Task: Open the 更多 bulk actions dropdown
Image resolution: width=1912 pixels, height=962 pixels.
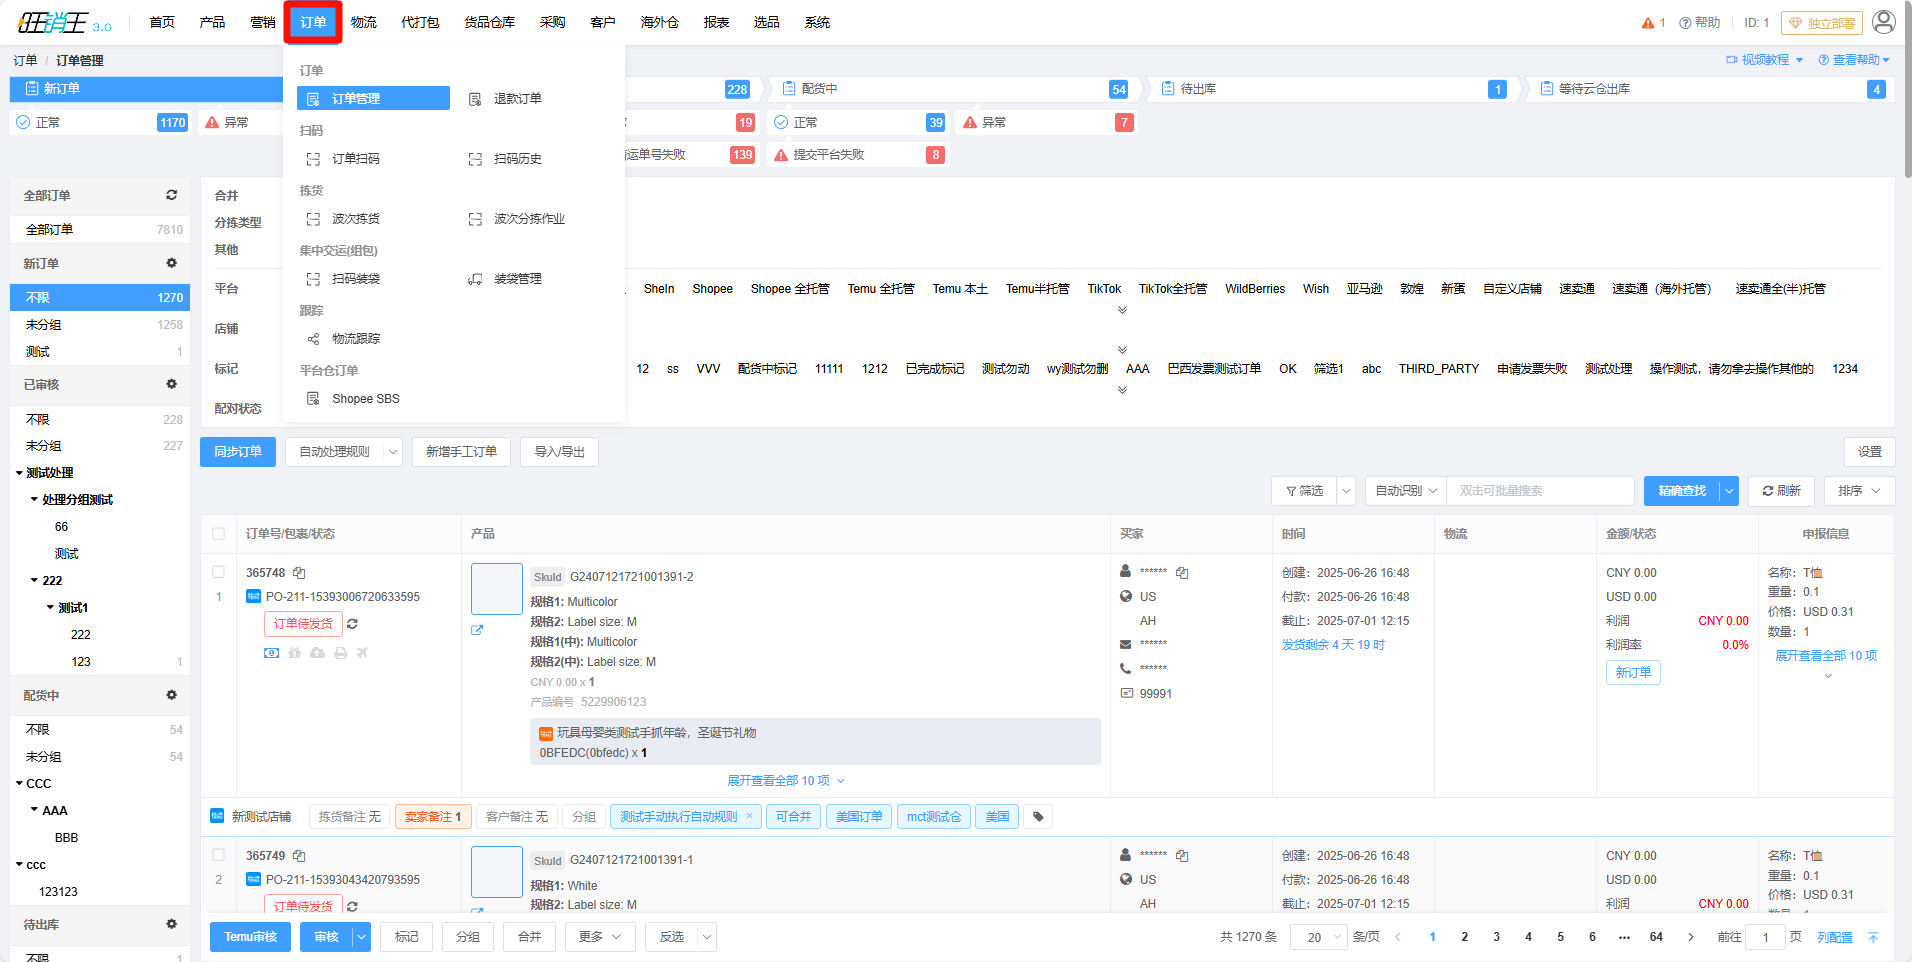Action: [x=600, y=937]
